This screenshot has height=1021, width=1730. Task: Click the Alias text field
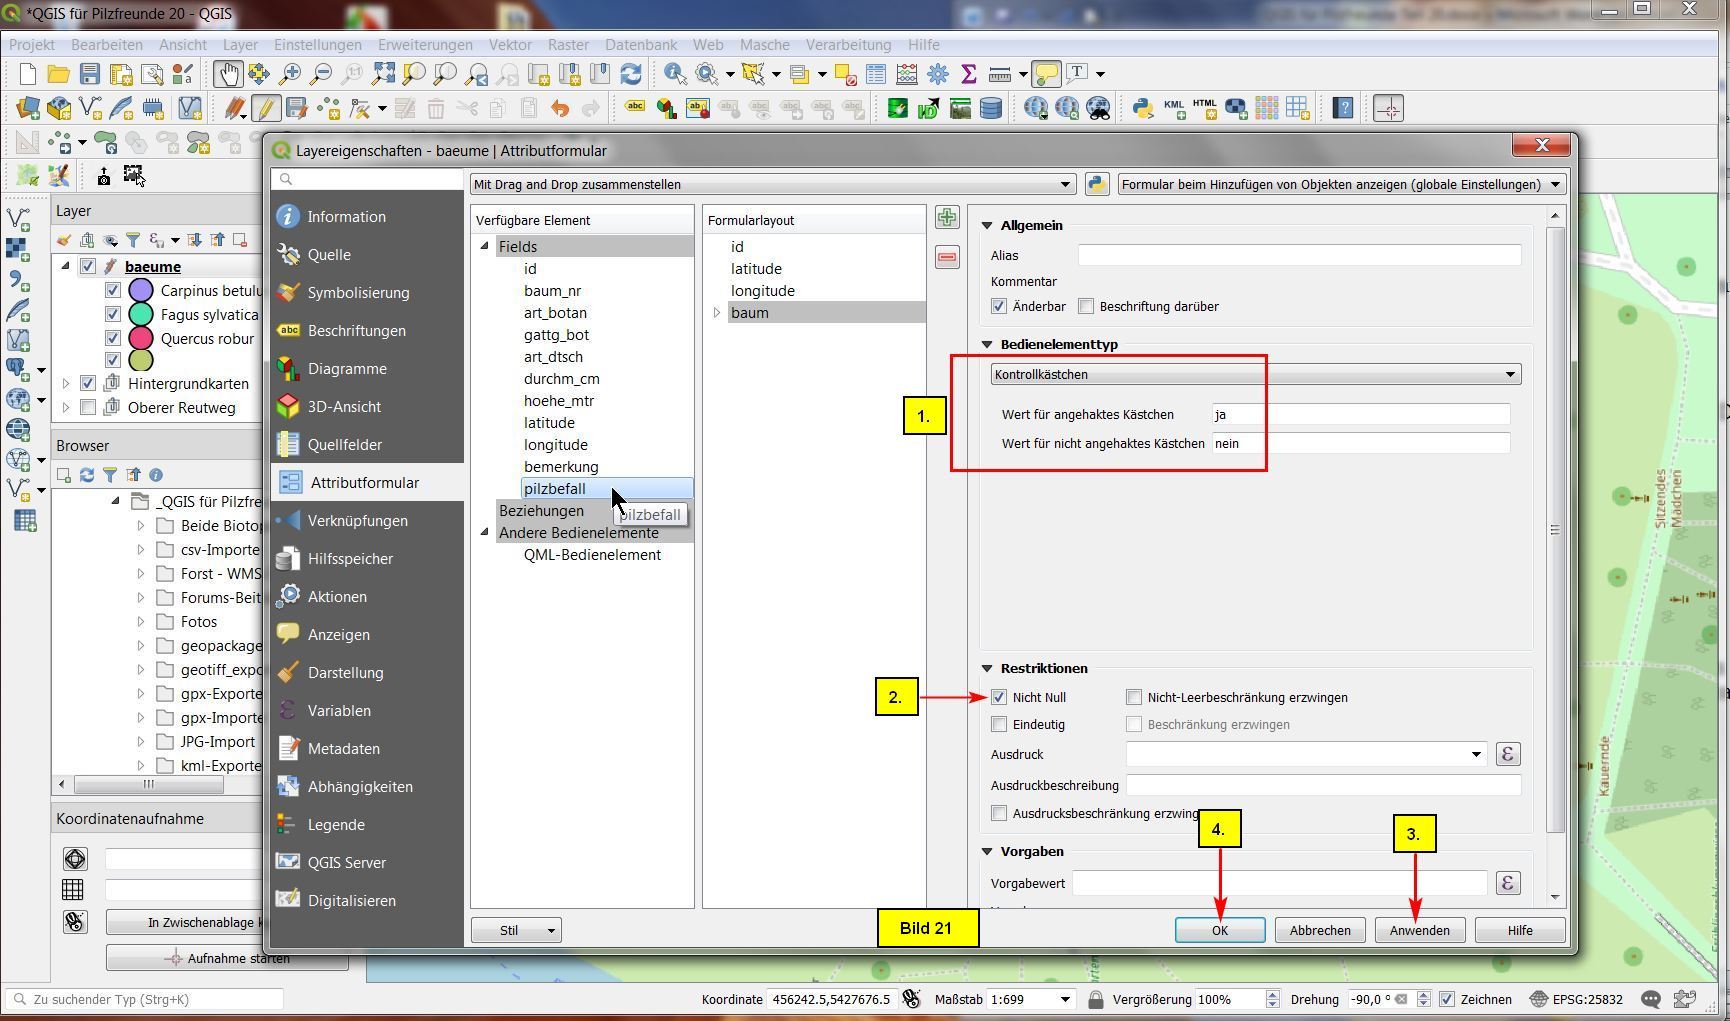(1298, 256)
